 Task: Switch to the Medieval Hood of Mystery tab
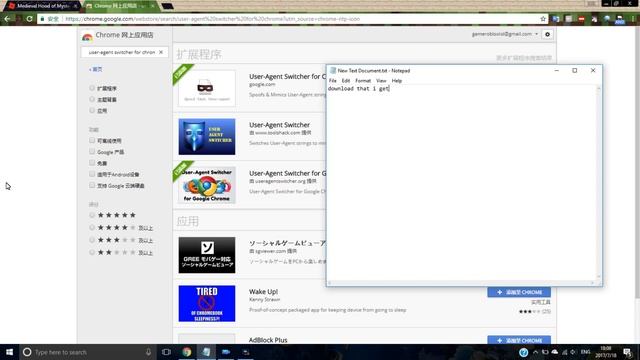(x=42, y=6)
